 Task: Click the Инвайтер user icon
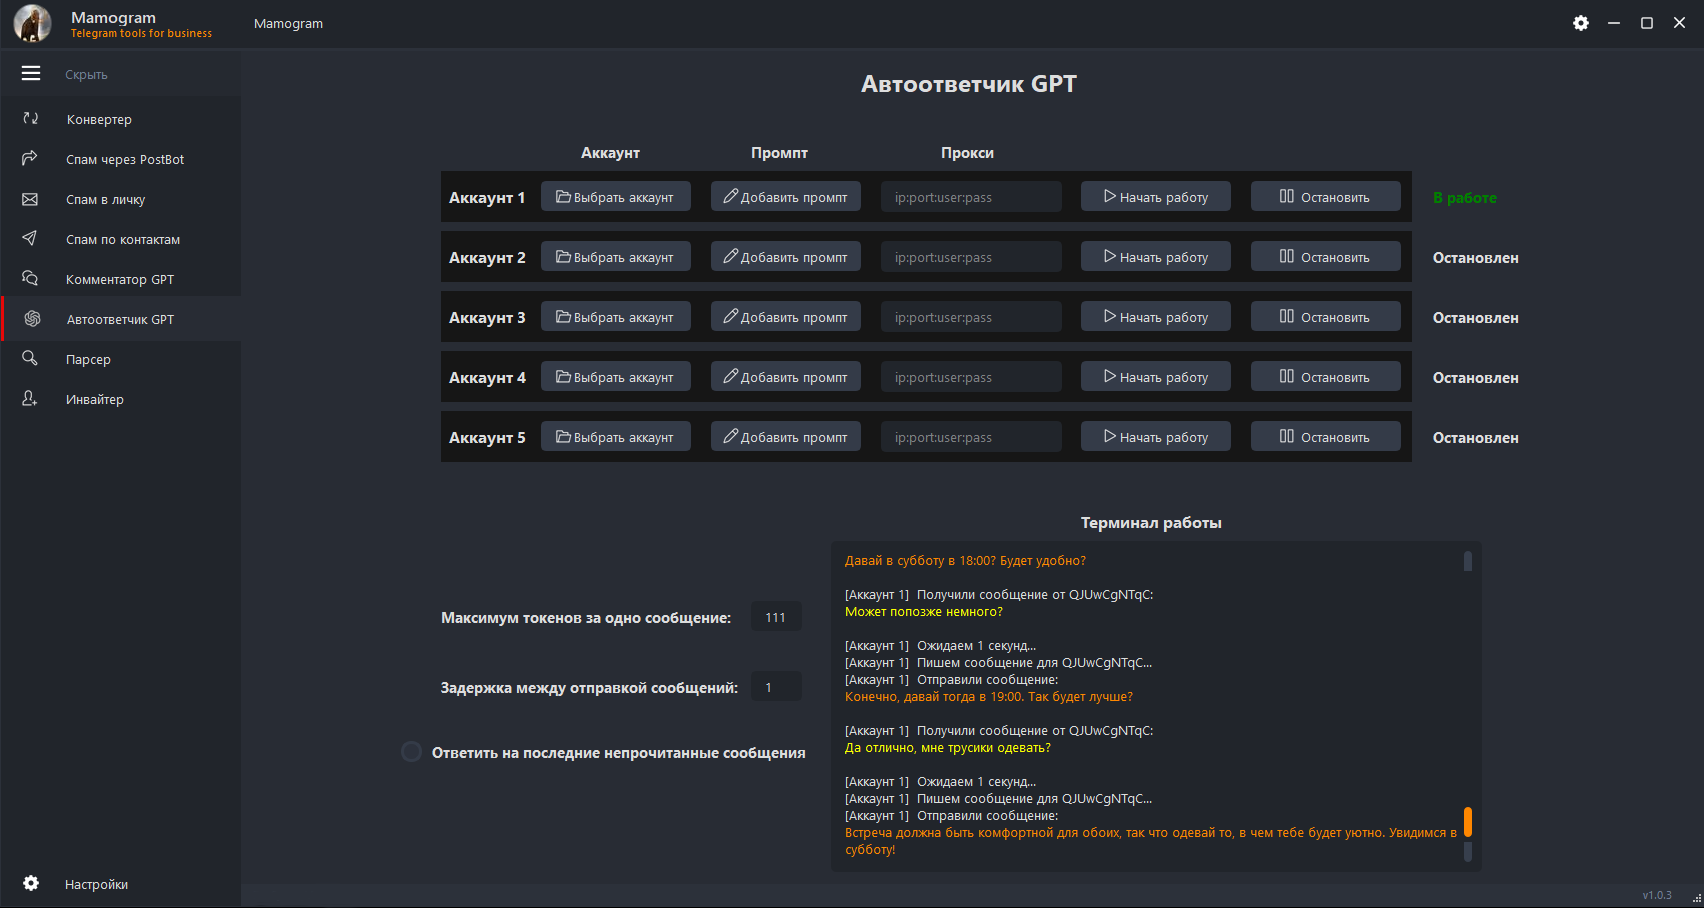[x=30, y=399]
